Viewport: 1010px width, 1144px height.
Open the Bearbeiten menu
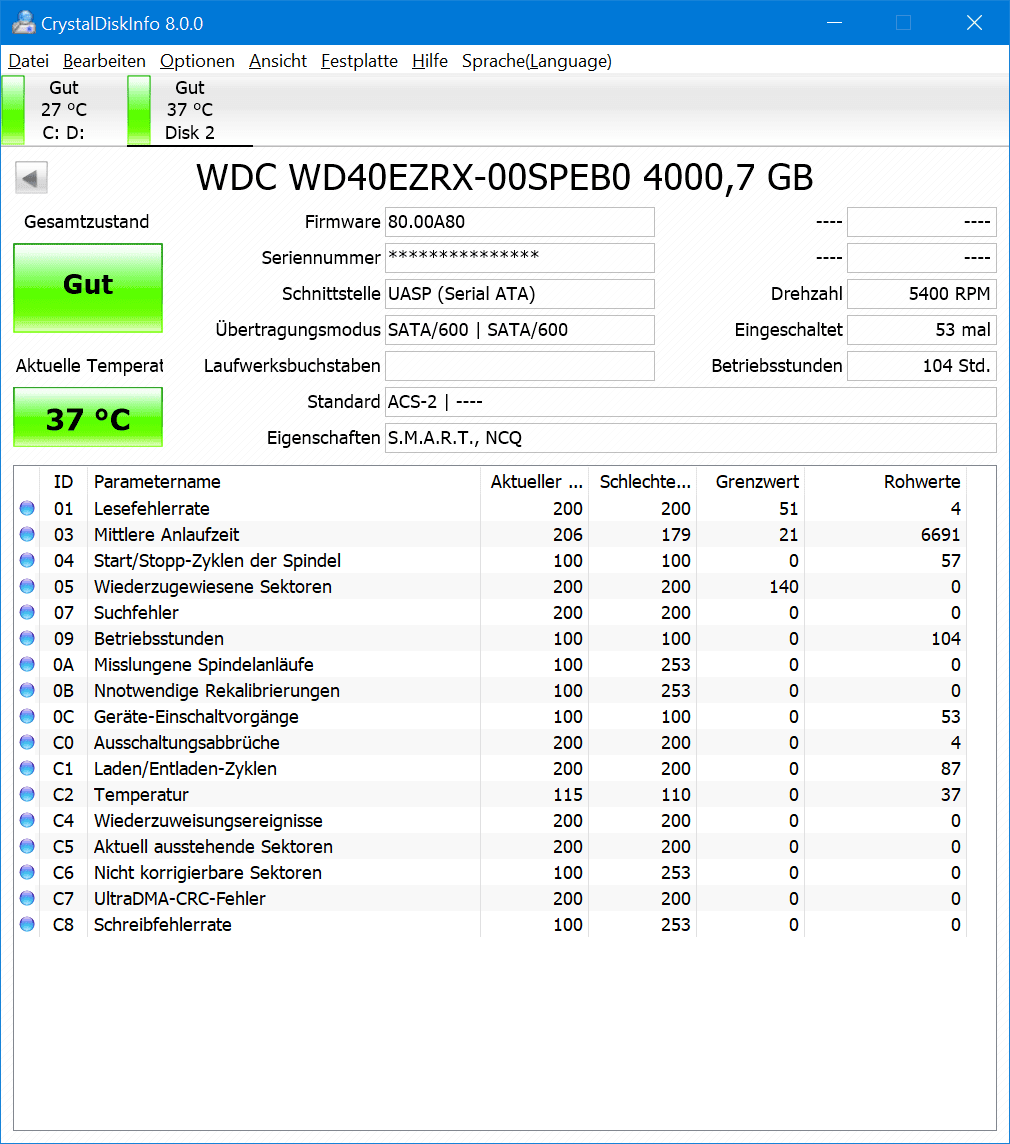coord(104,61)
